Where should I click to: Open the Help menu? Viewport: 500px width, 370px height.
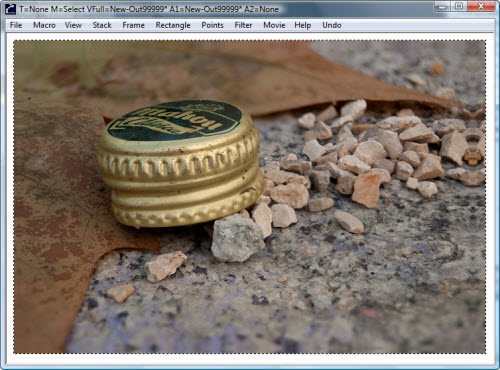click(303, 25)
